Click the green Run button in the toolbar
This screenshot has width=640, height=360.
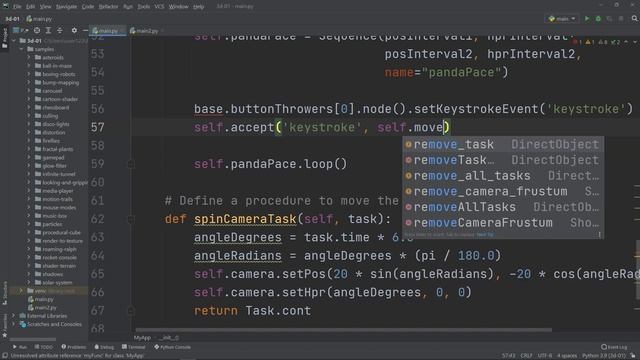(x=587, y=18)
